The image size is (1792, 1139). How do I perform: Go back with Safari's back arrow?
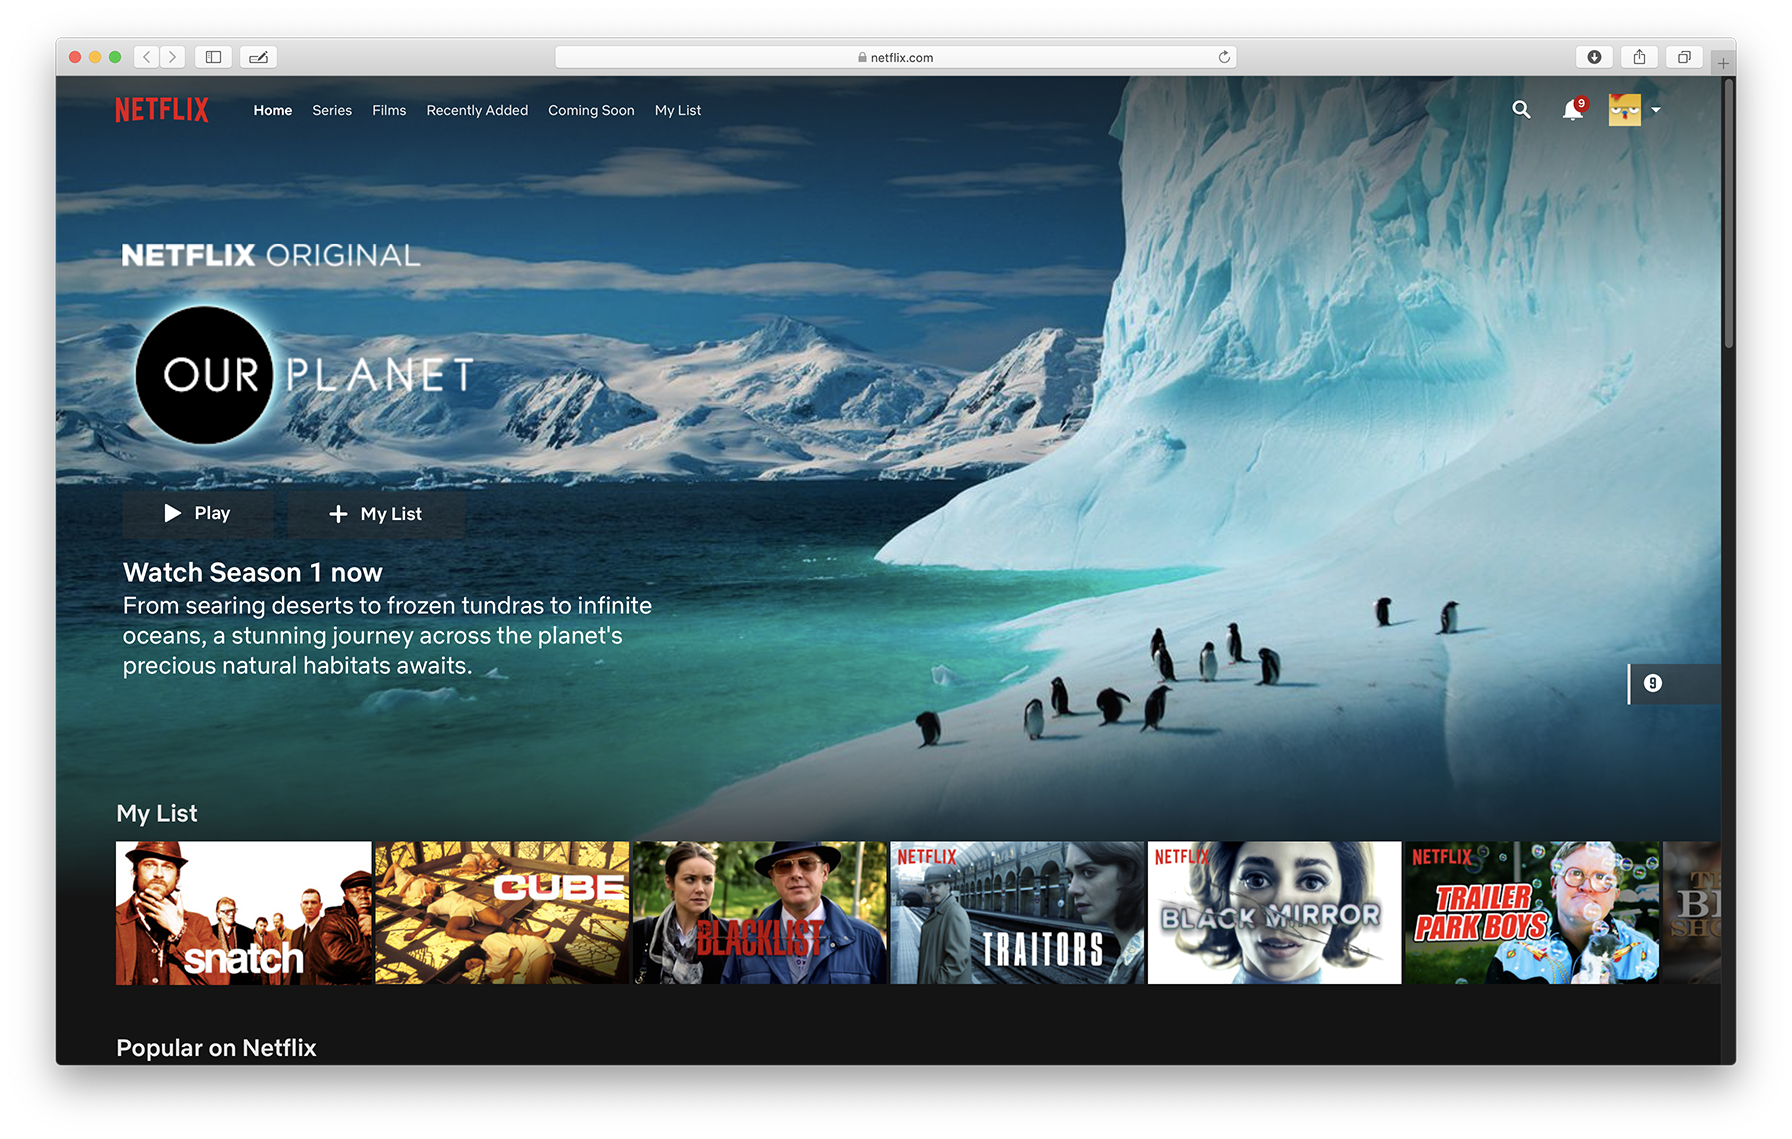point(147,57)
